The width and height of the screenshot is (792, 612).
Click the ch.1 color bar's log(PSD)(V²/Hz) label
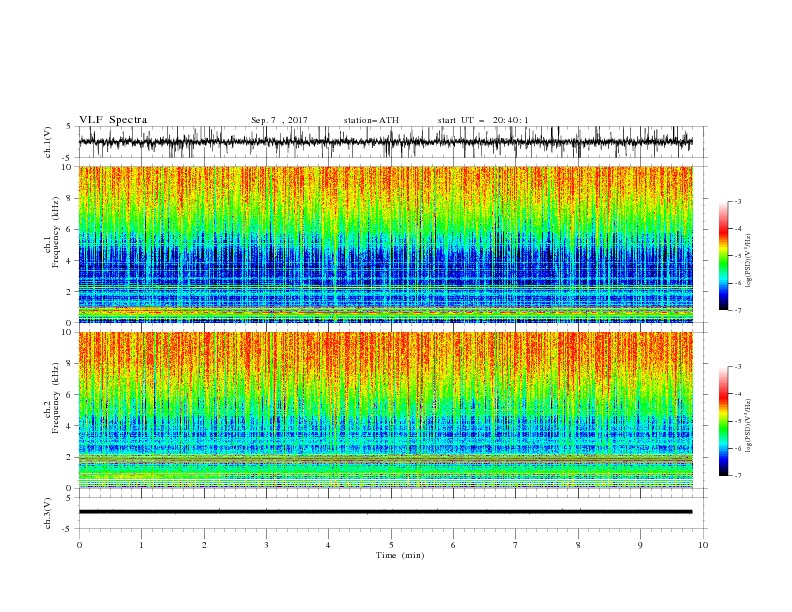tap(748, 261)
